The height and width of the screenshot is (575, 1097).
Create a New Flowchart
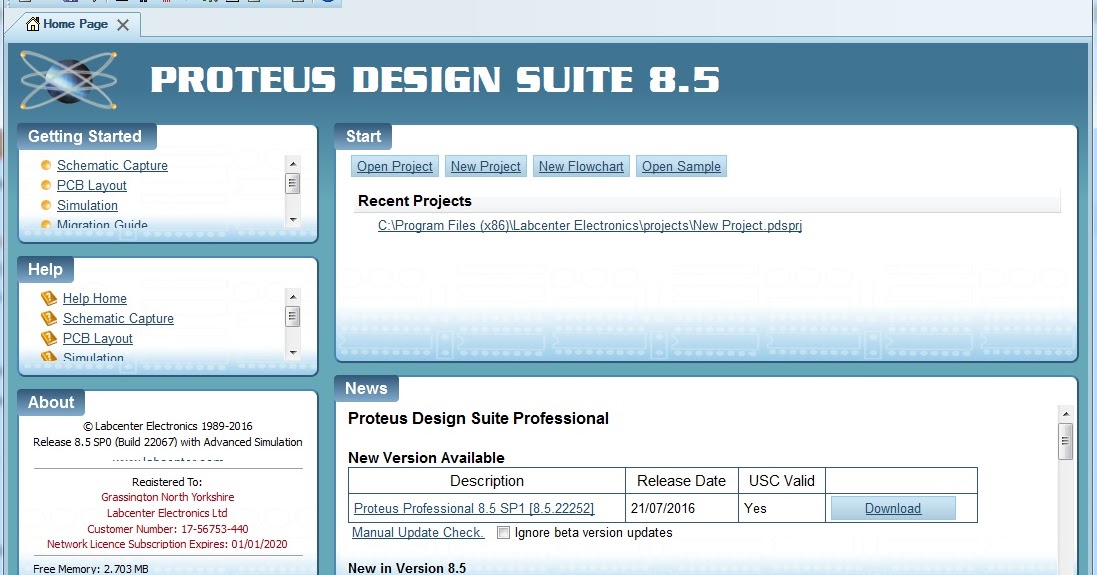tap(581, 166)
